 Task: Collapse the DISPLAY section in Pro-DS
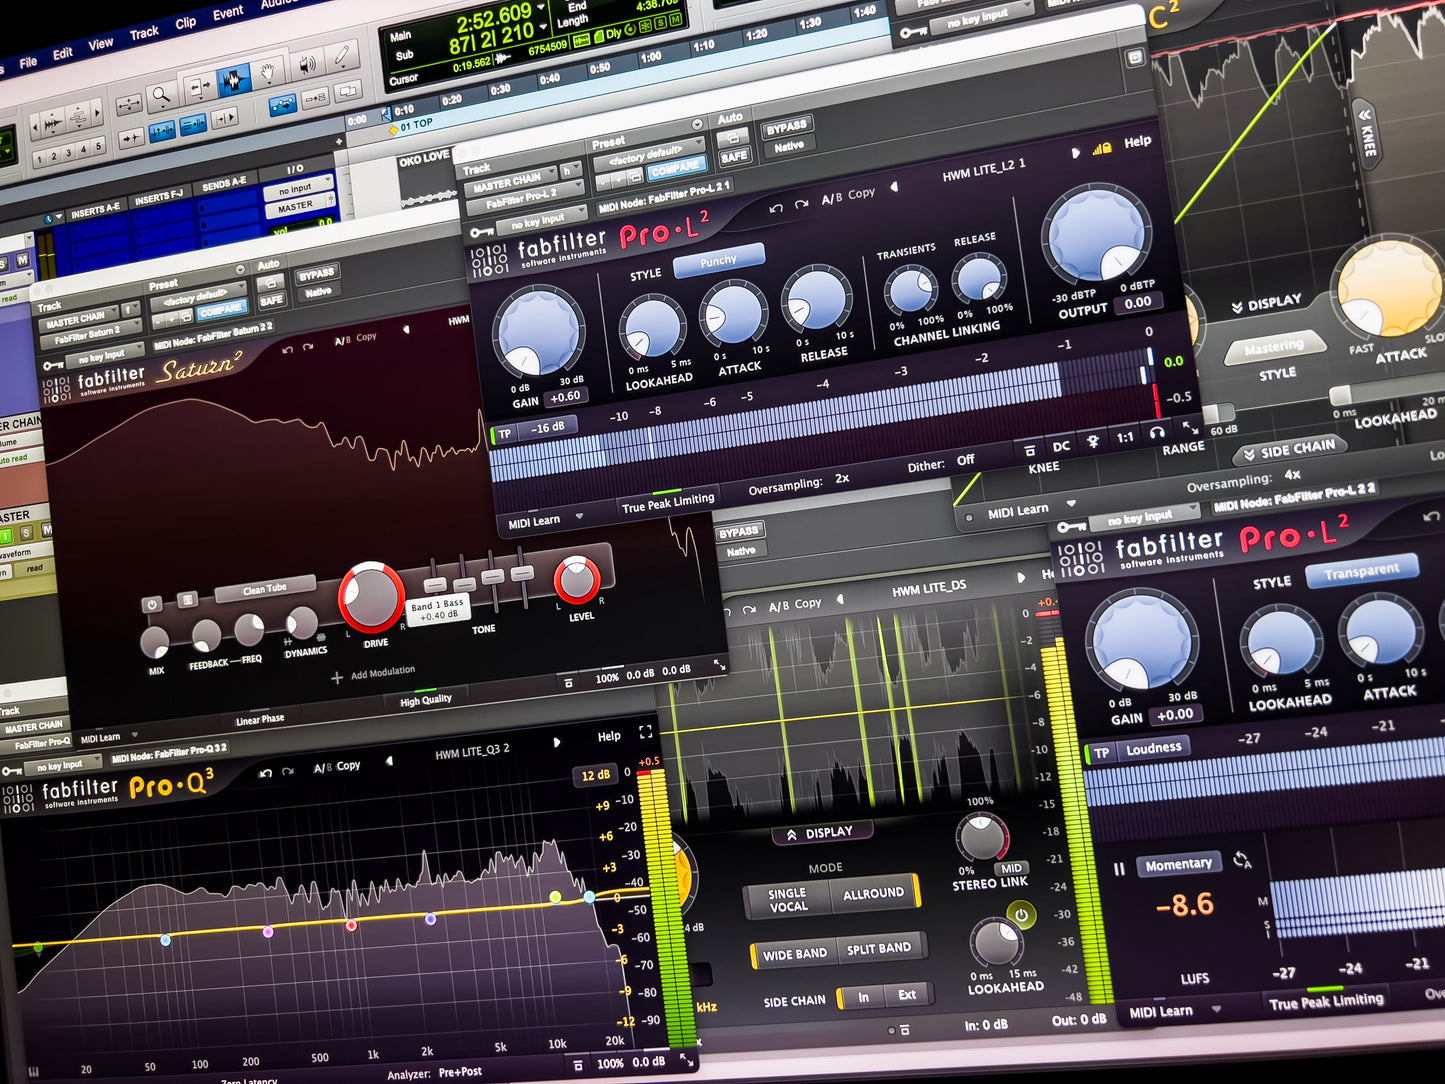click(x=821, y=832)
